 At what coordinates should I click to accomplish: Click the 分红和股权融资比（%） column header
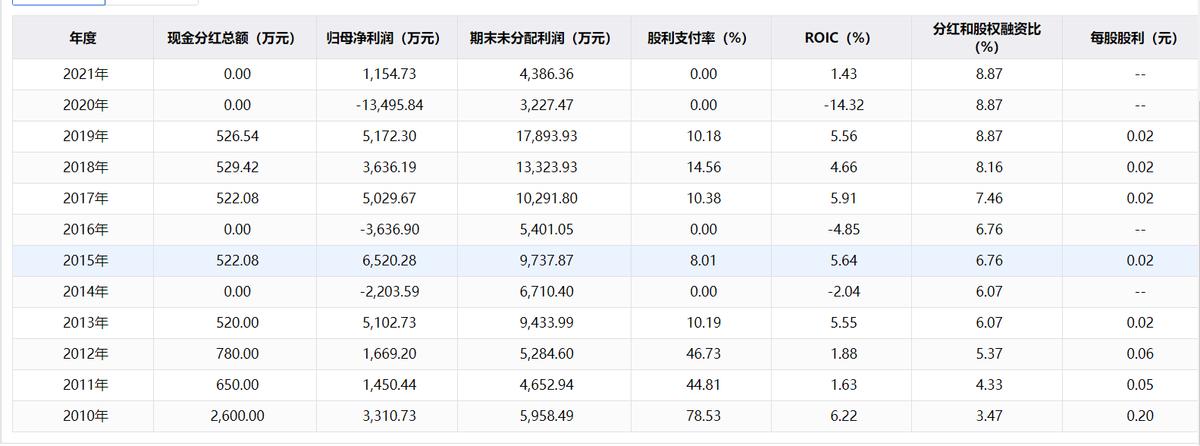pos(987,38)
